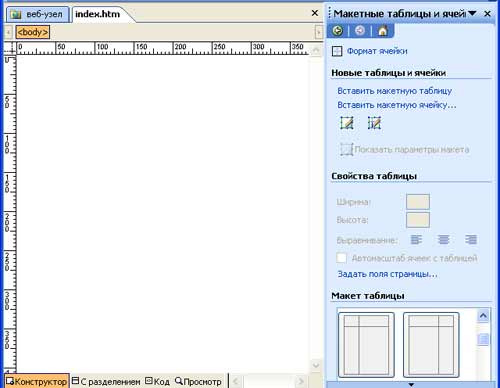Click the layout gallery up arrow
This screenshot has width=500, height=388.
483,315
